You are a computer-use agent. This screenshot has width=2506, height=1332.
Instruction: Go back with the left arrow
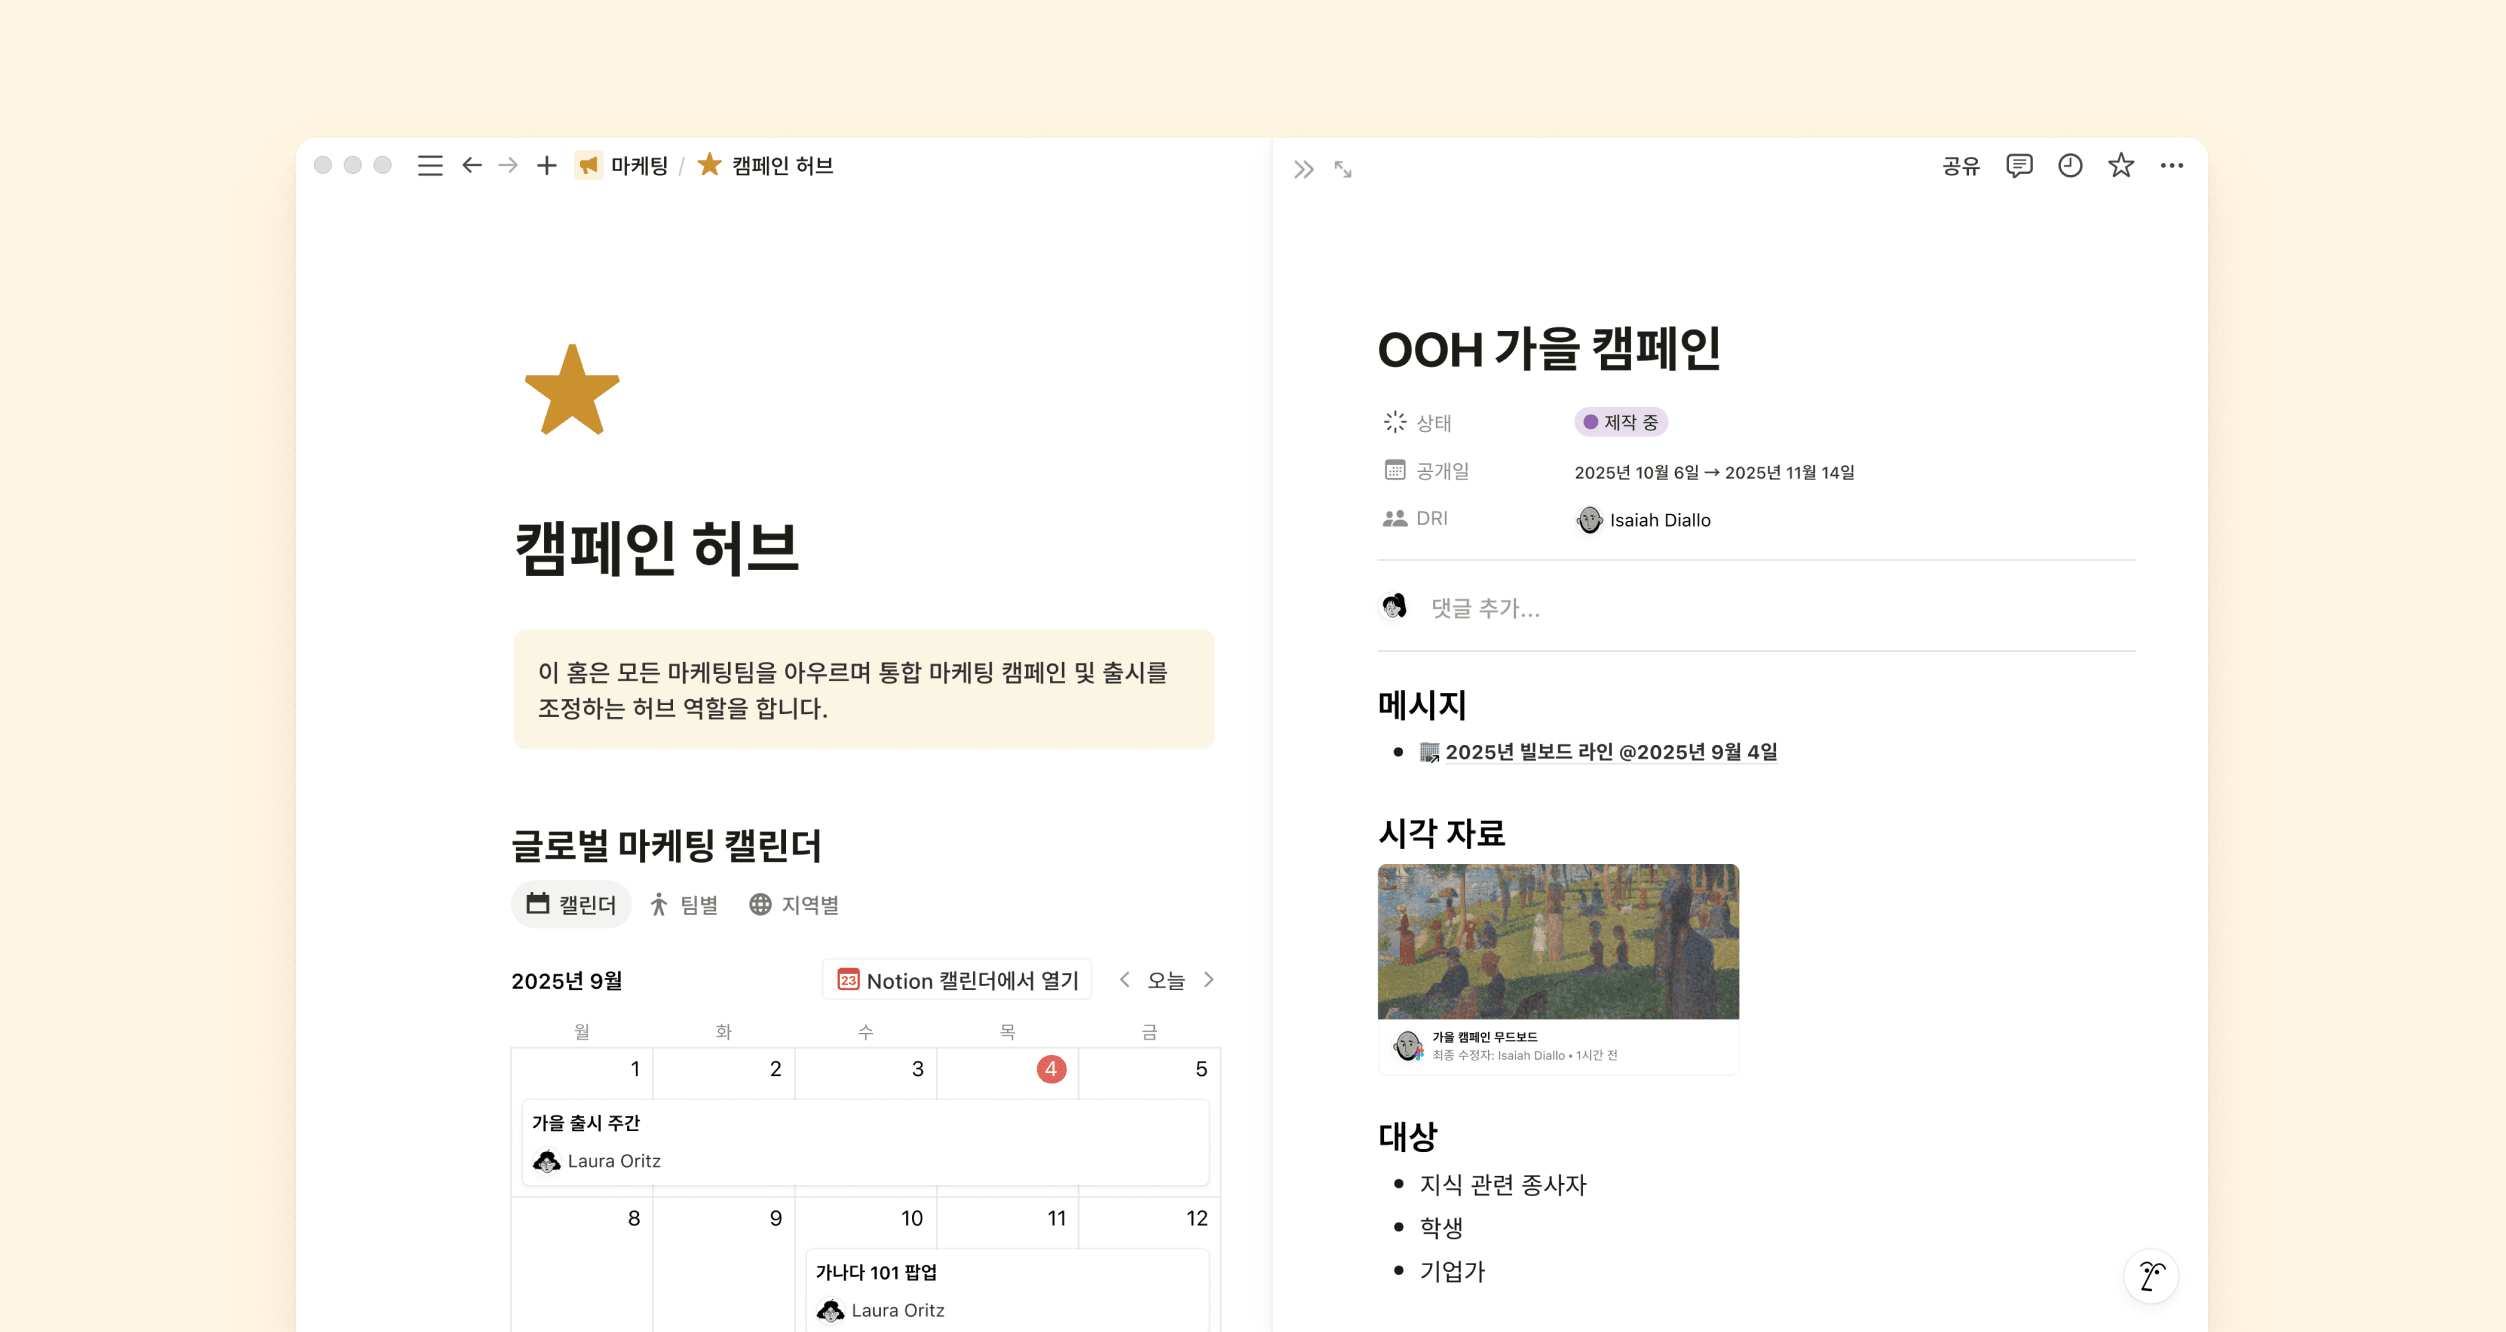tap(472, 166)
